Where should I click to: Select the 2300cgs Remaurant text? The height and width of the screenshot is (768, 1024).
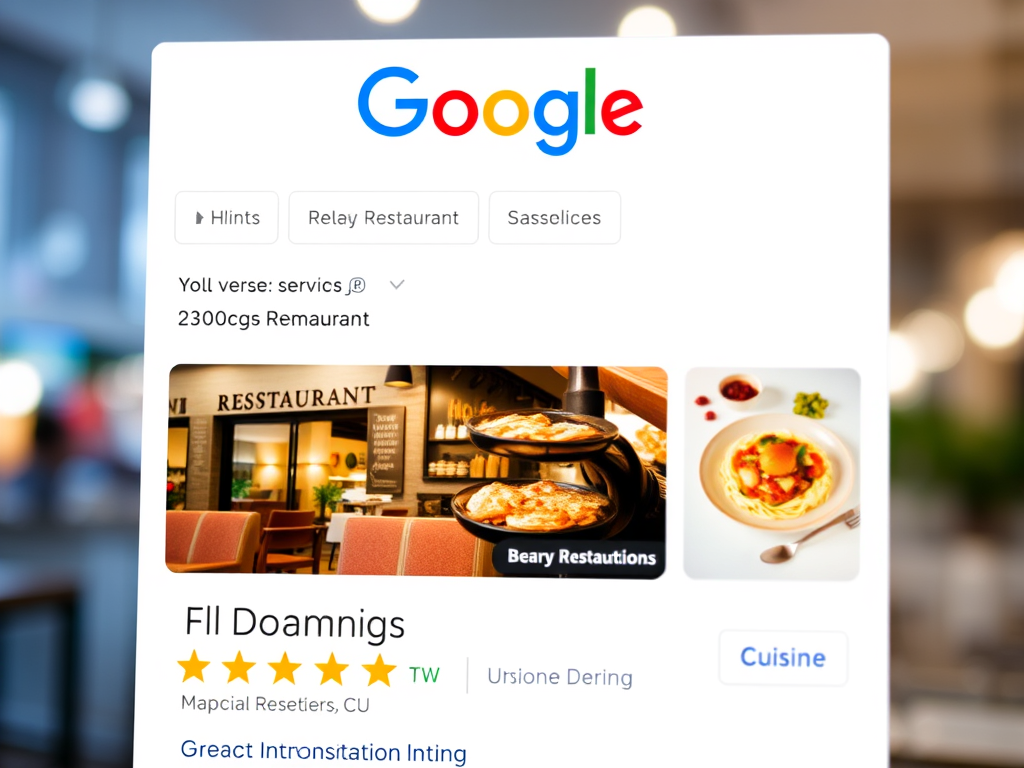pyautogui.click(x=274, y=319)
